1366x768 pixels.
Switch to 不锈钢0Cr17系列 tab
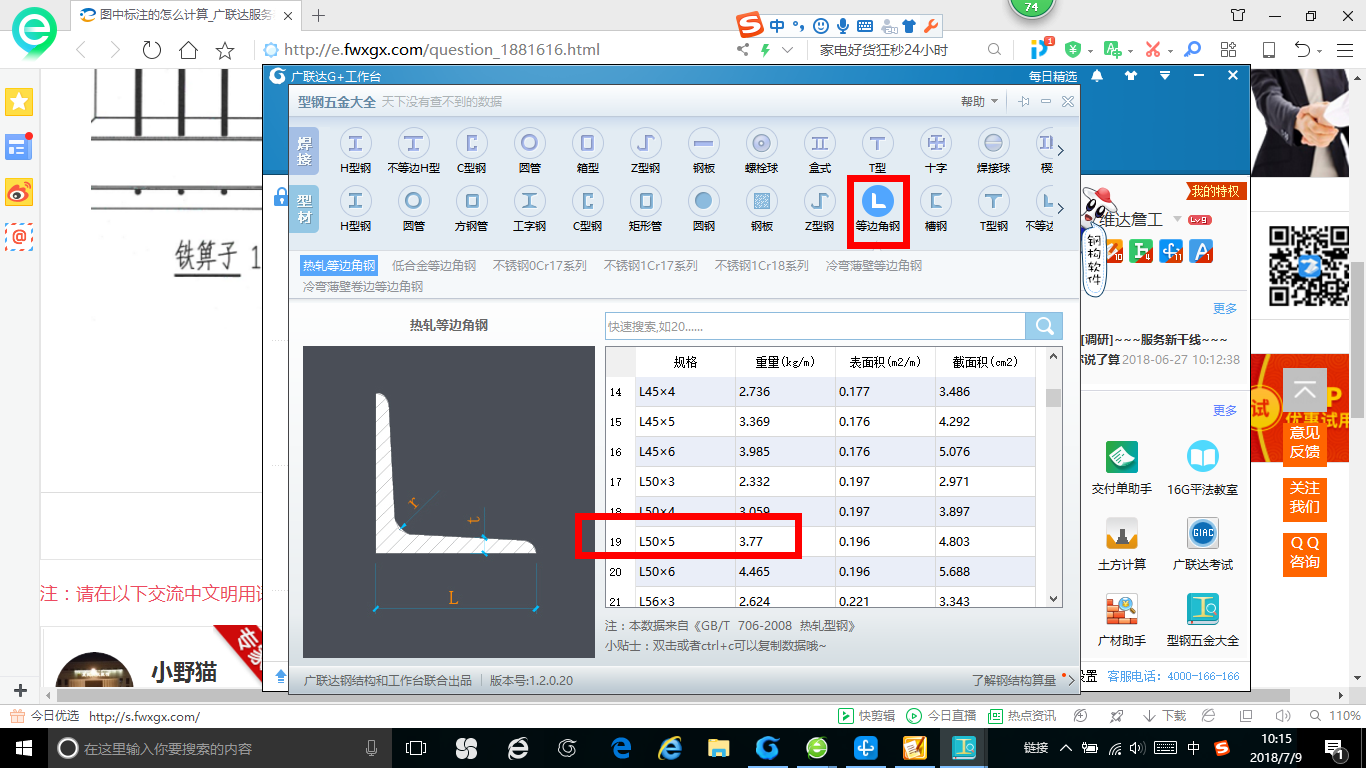pyautogui.click(x=540, y=265)
